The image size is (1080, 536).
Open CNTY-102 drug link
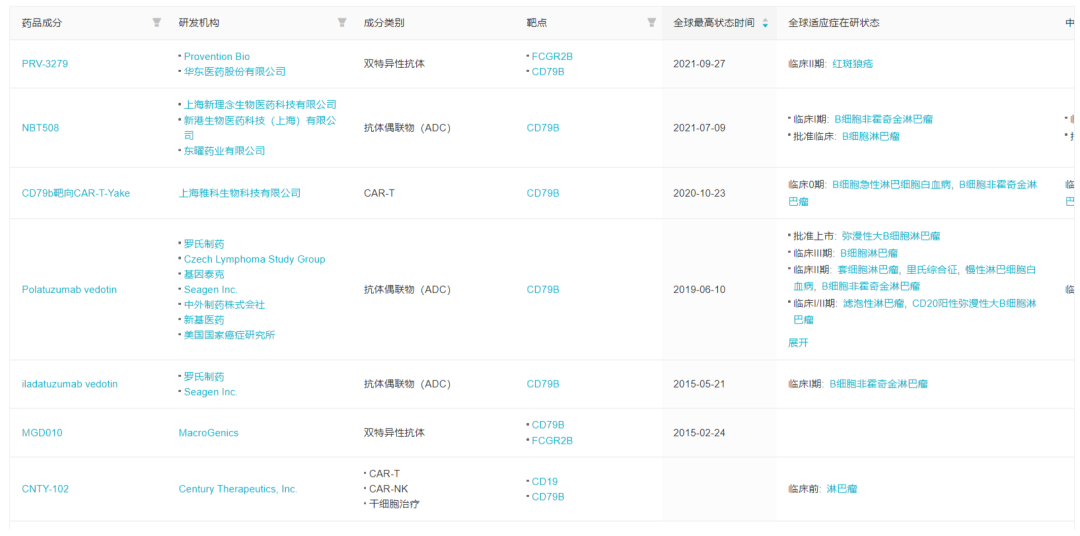(x=45, y=489)
